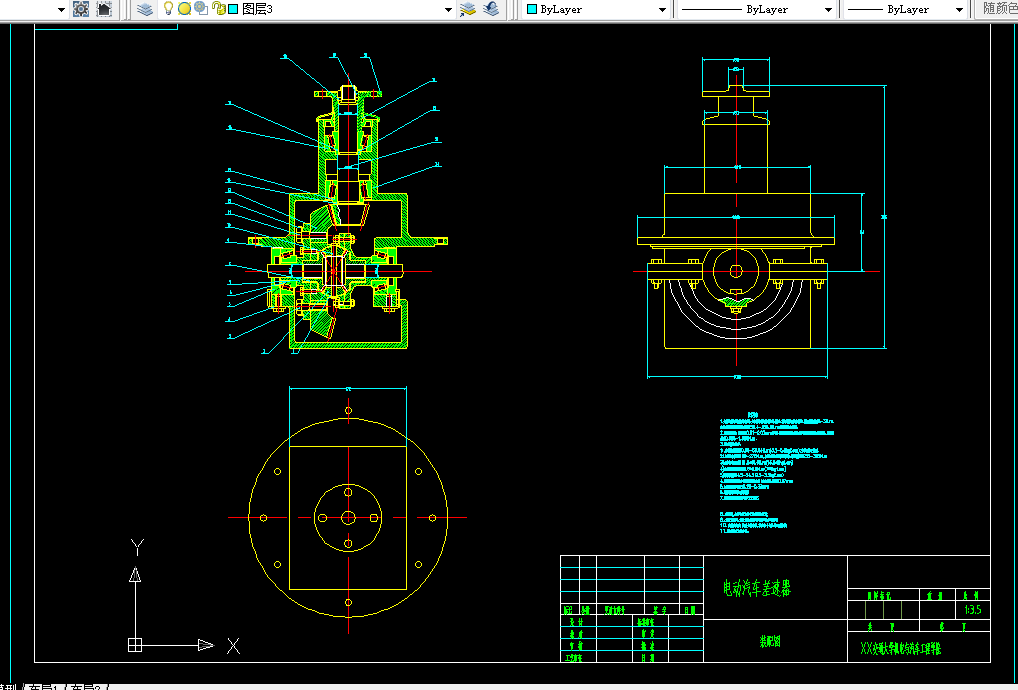Expand the workspace selector dropdown arrow
This screenshot has height=690, width=1018.
pos(62,10)
